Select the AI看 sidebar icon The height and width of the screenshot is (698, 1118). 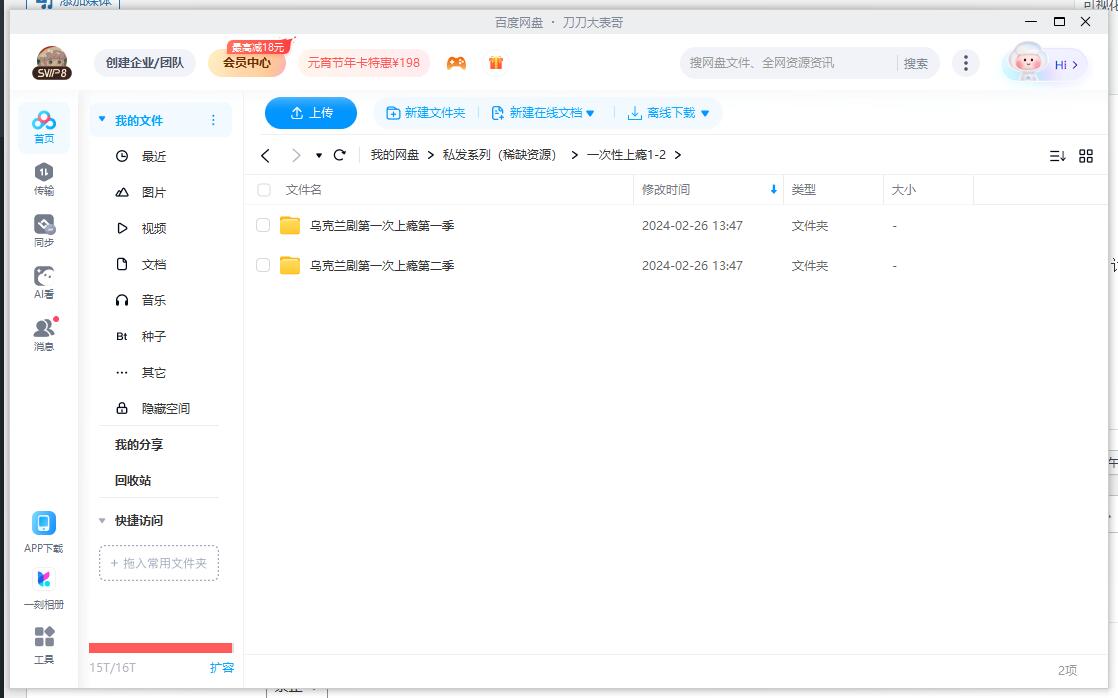(x=43, y=279)
